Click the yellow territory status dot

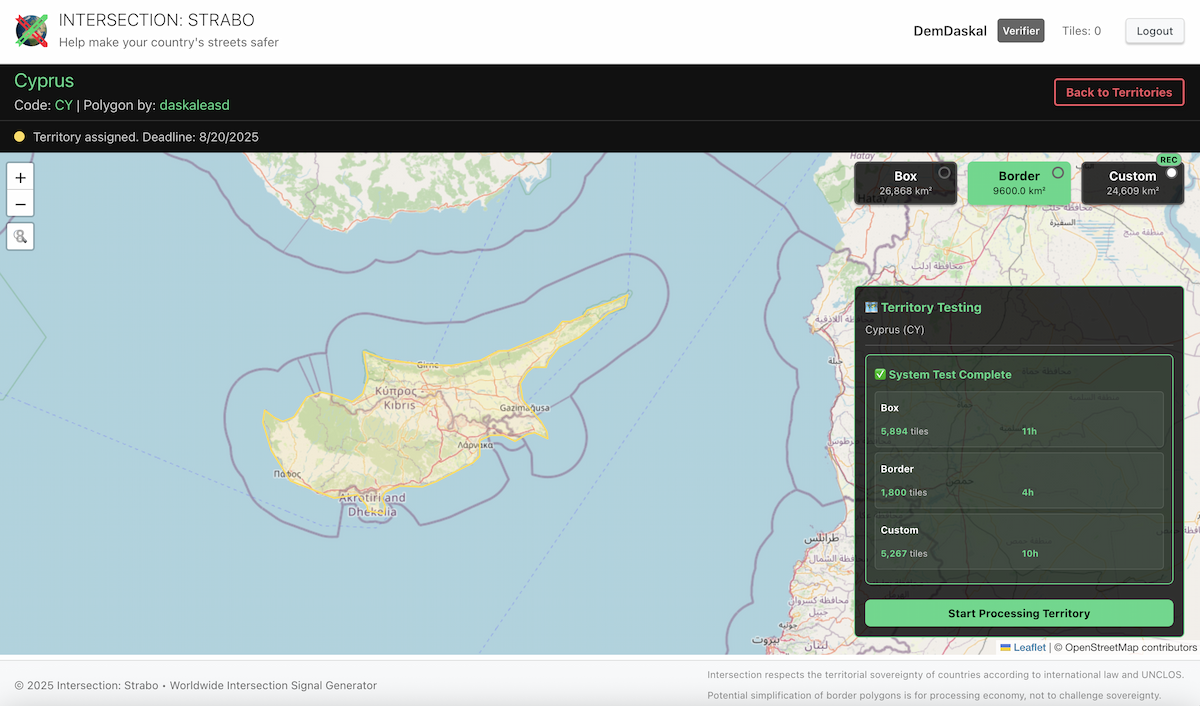coord(18,136)
